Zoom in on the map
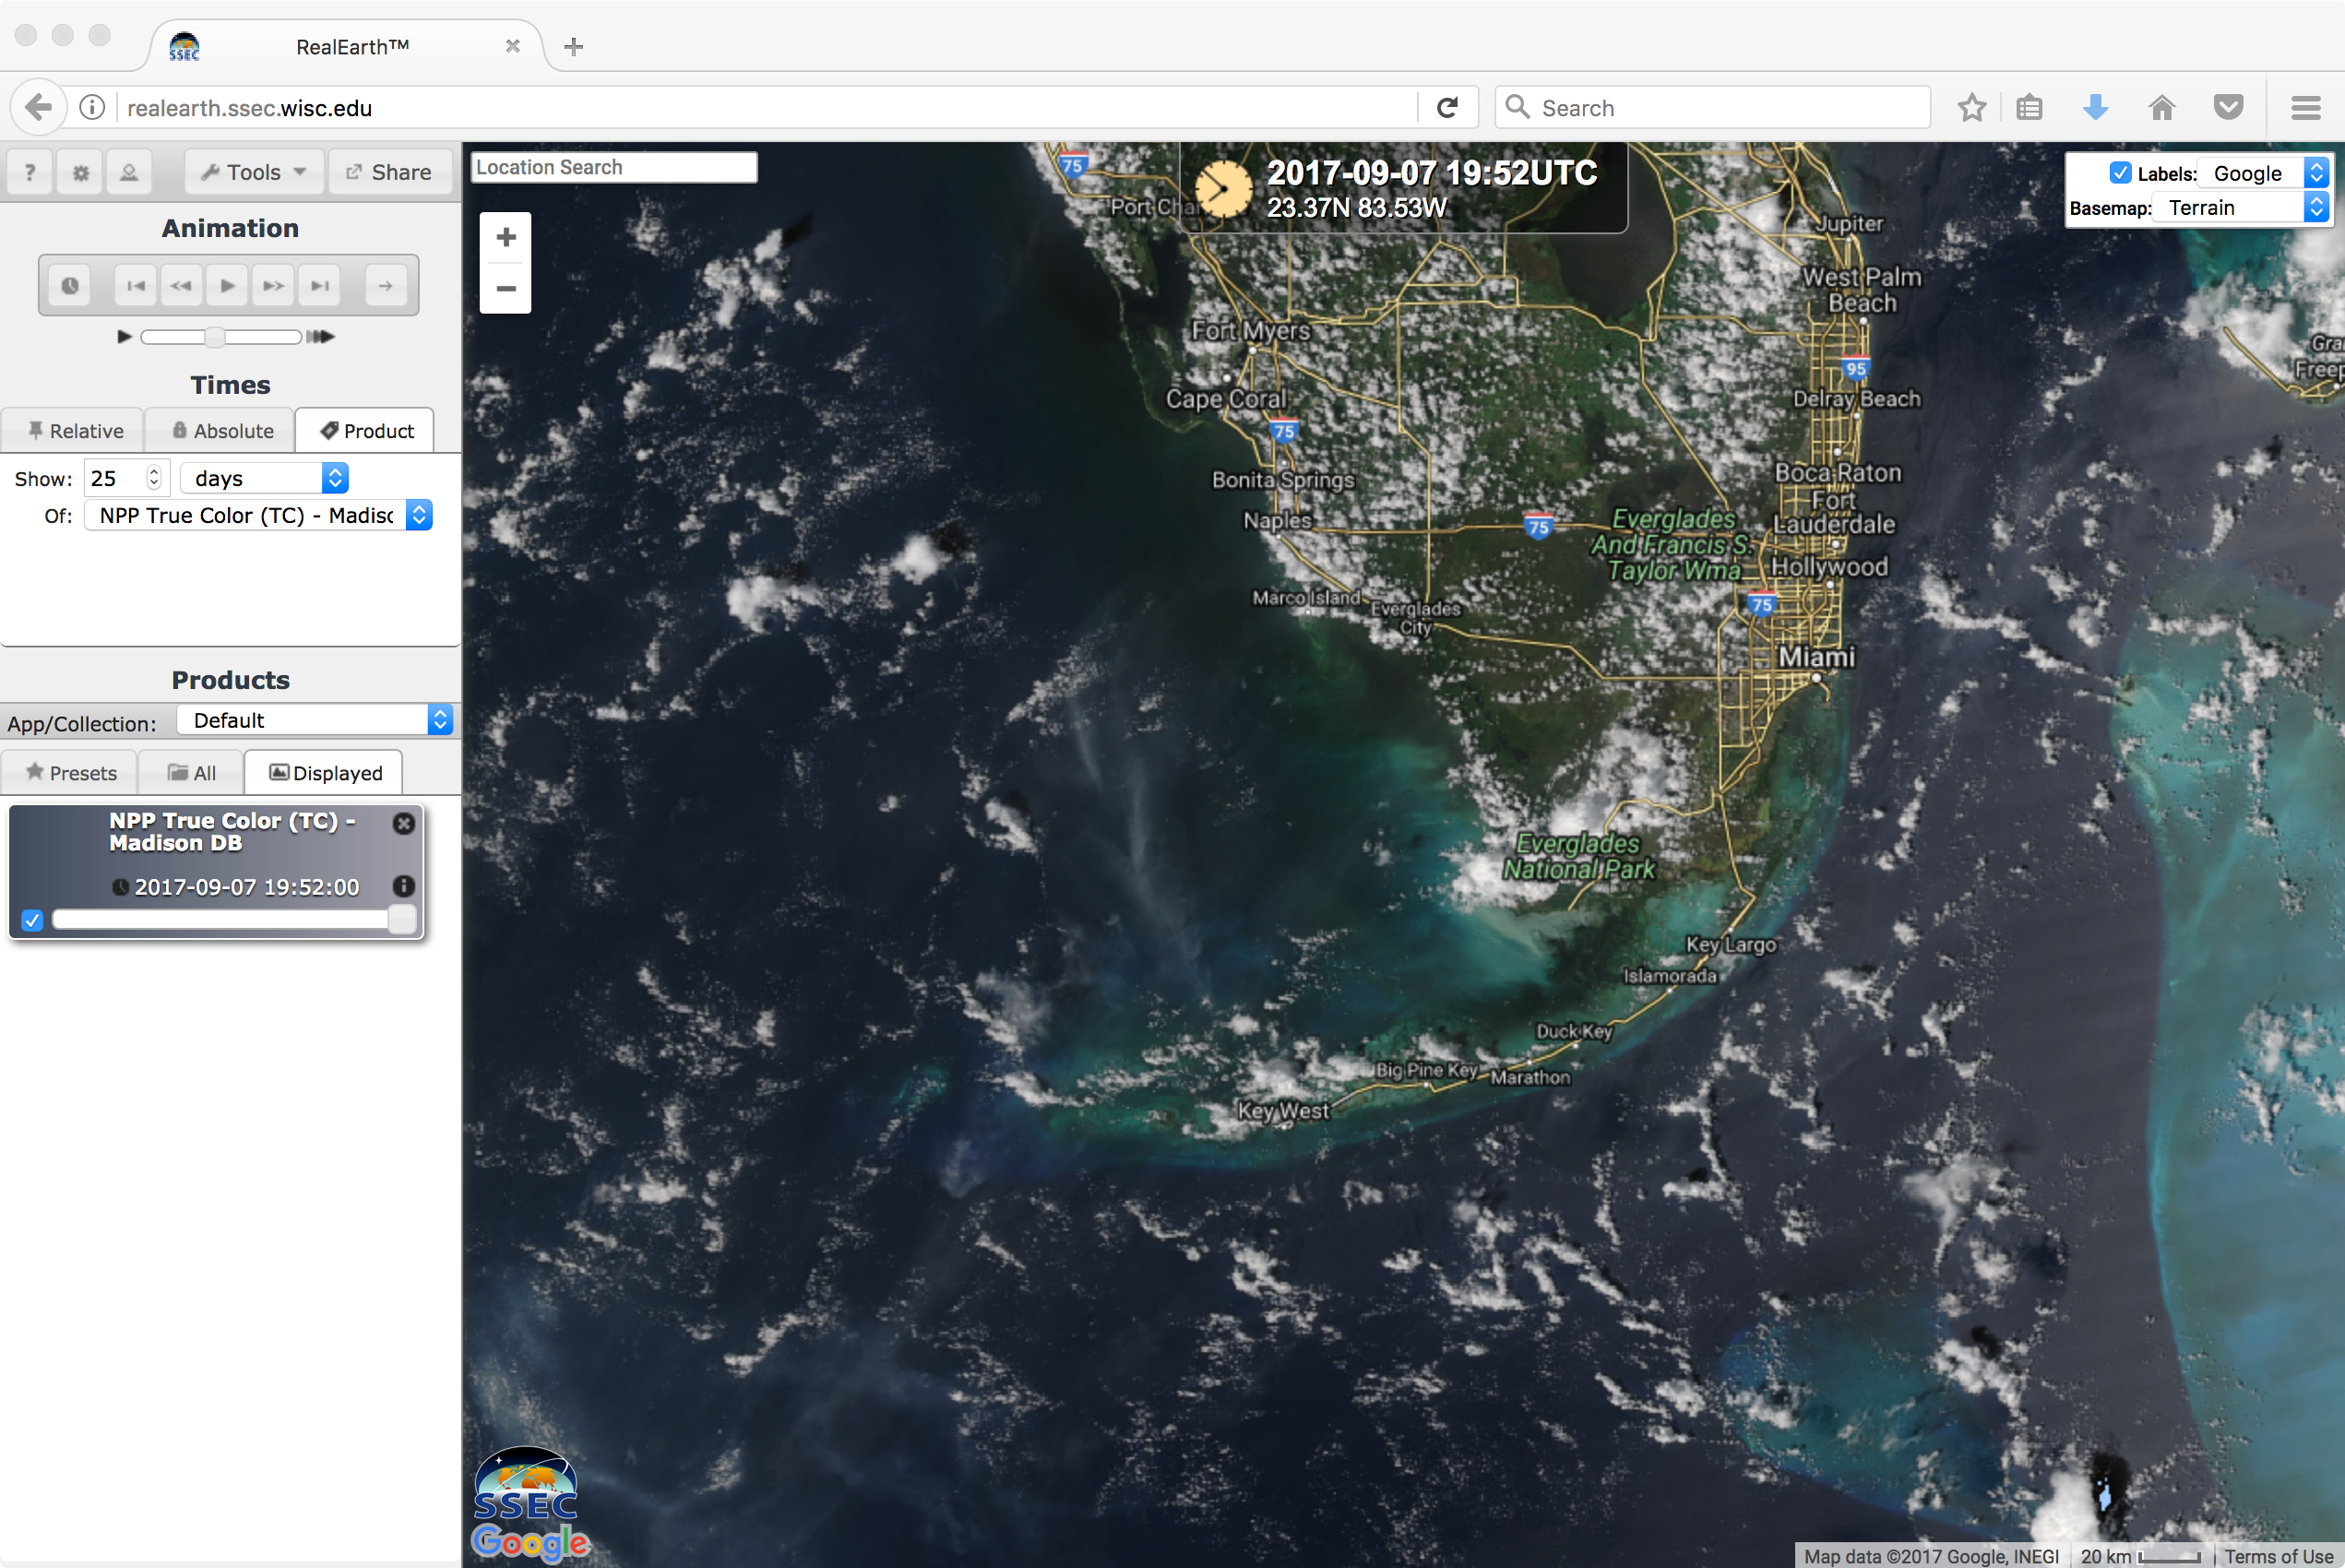This screenshot has height=1568, width=2345. [506, 238]
